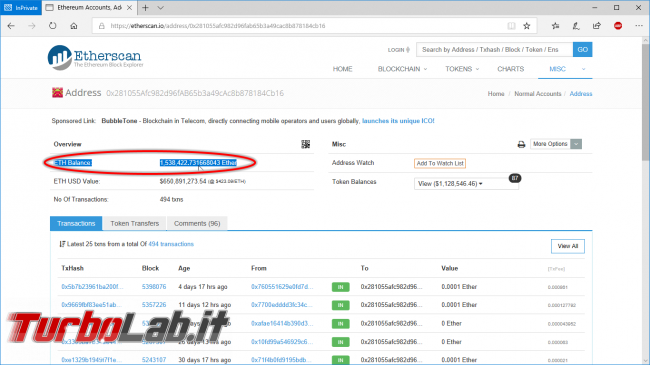
Task: Print page with printer icon
Action: click(x=521, y=144)
